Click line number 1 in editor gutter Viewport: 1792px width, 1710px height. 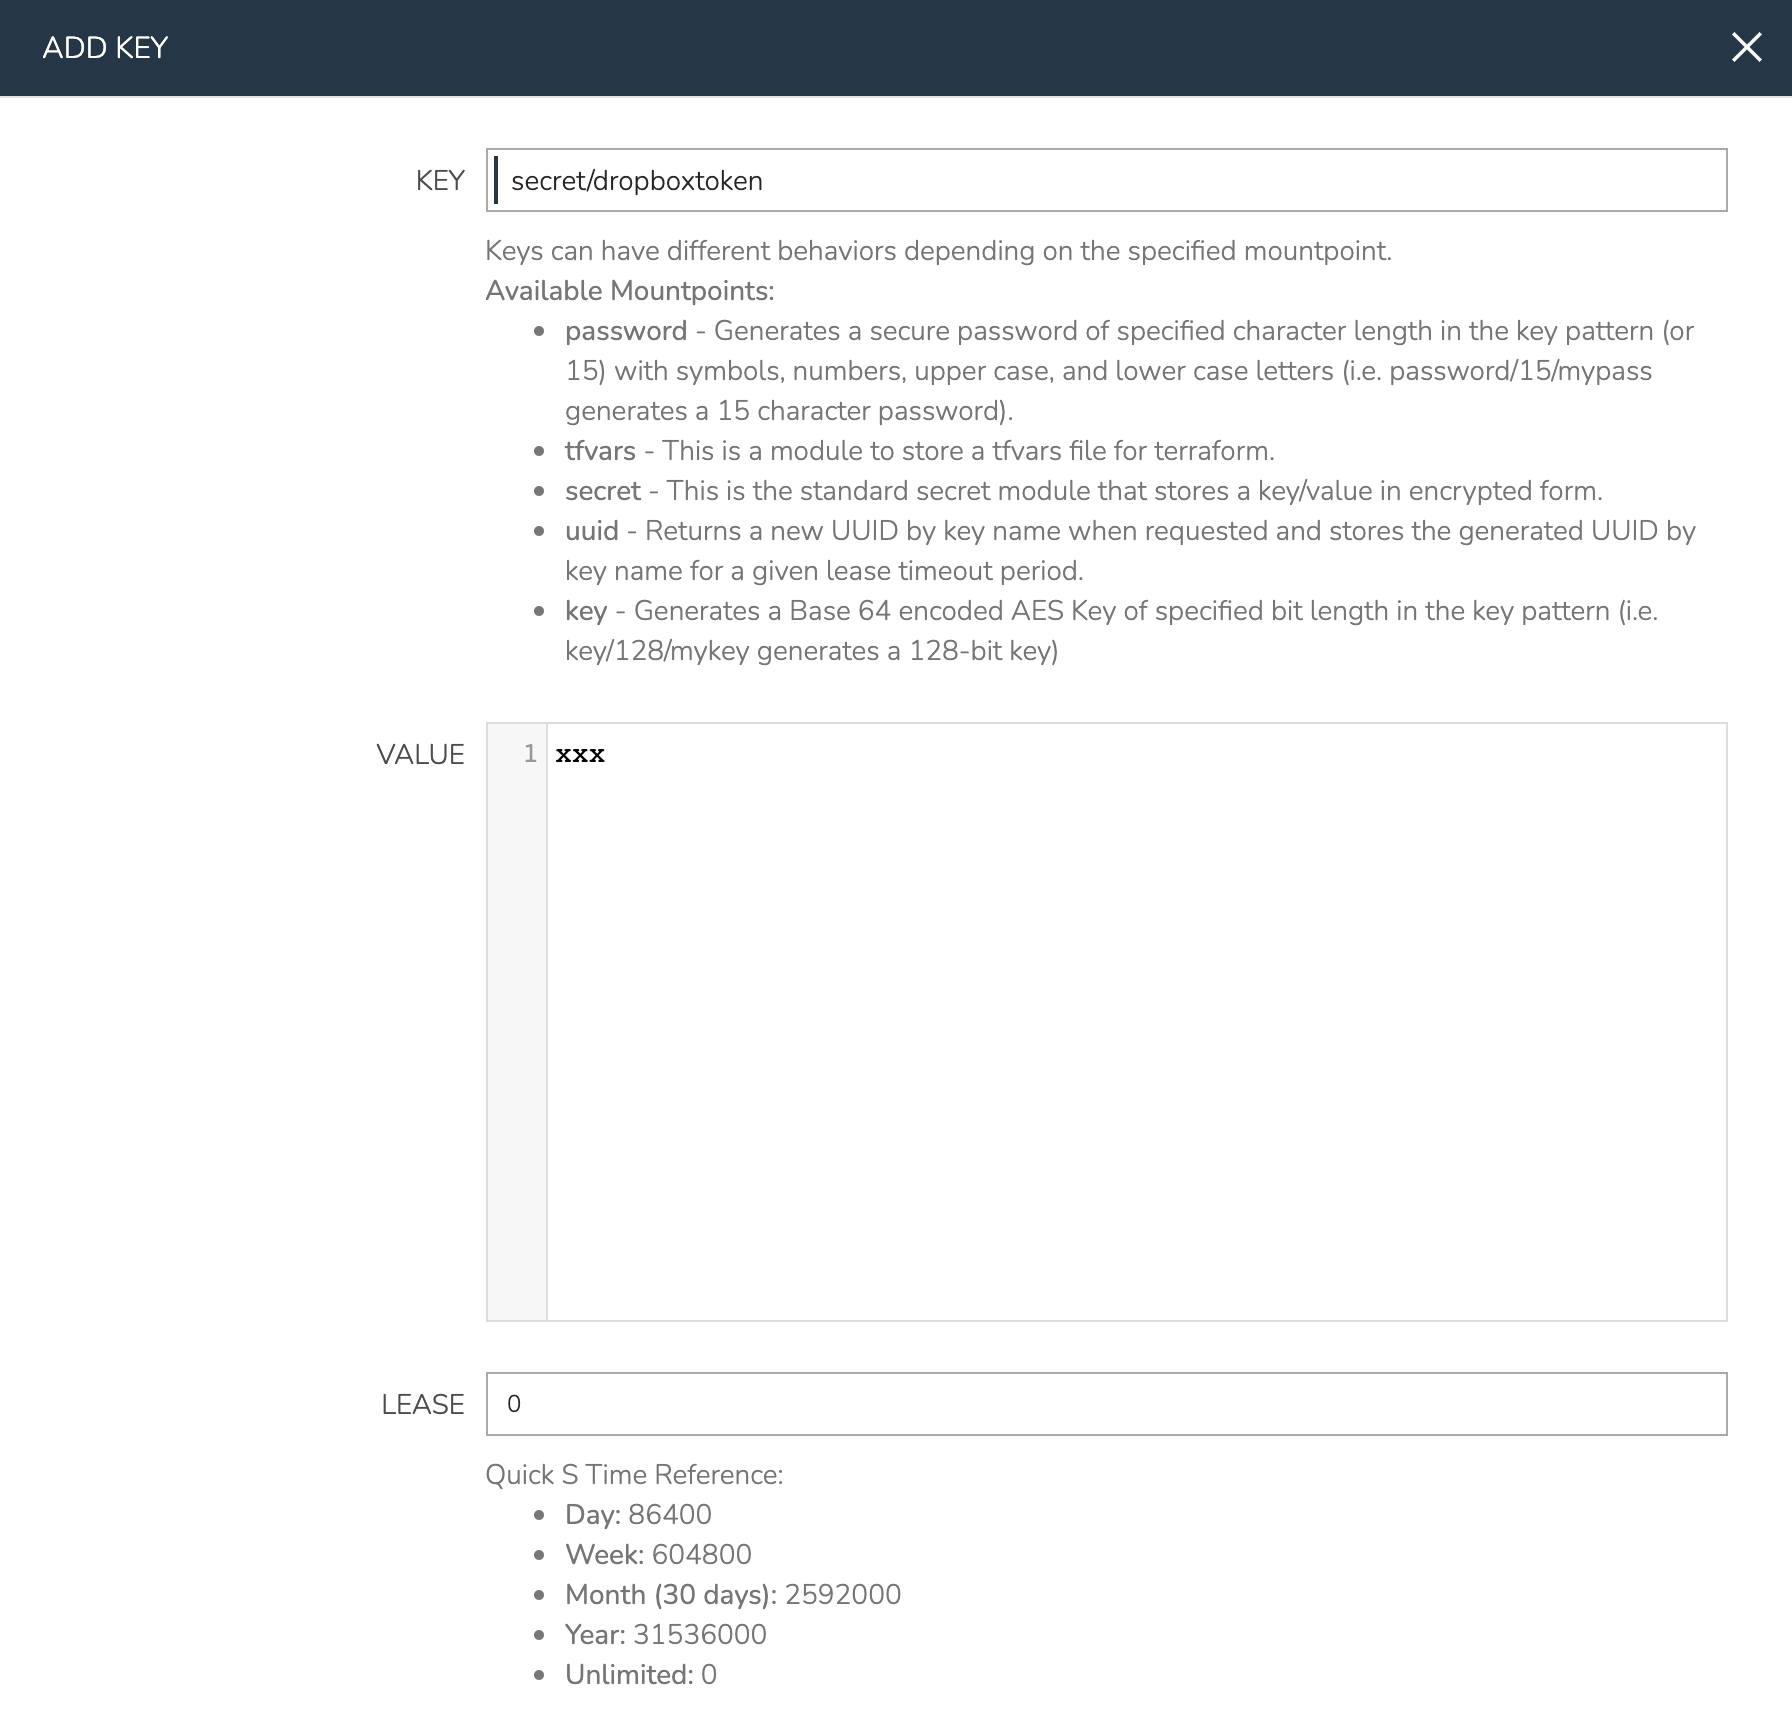pos(530,754)
